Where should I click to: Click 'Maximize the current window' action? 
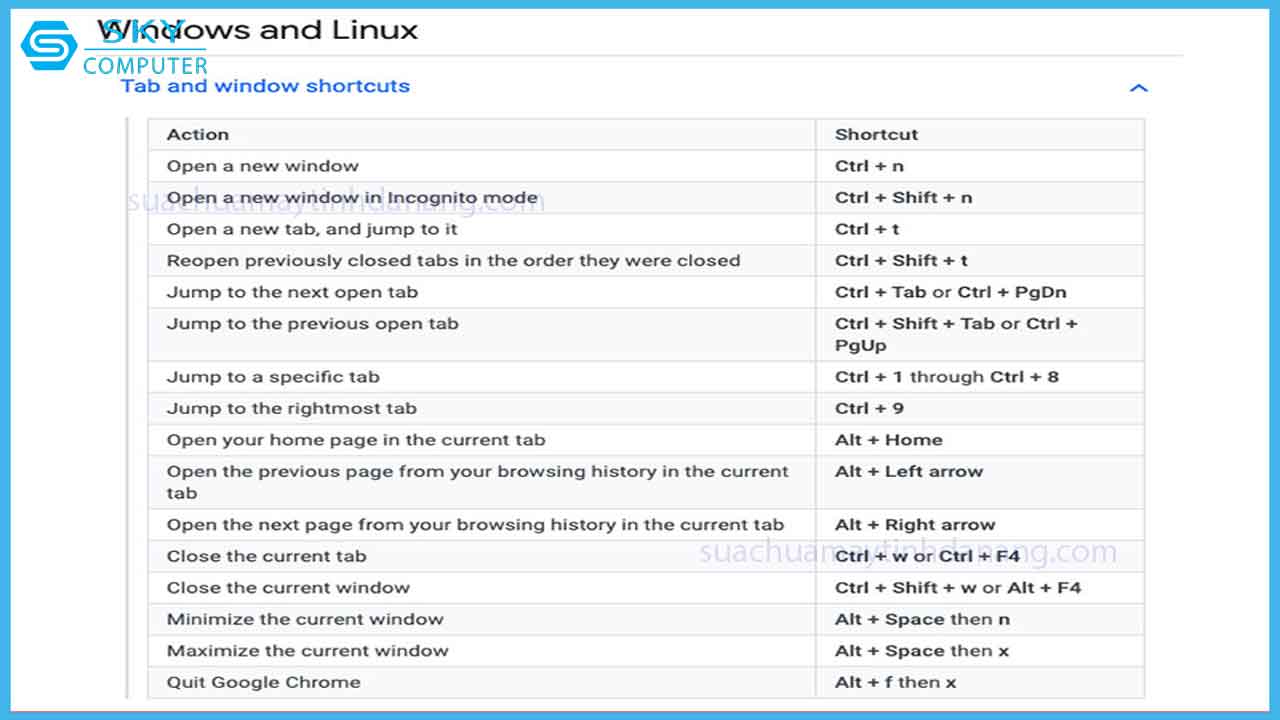(x=307, y=651)
